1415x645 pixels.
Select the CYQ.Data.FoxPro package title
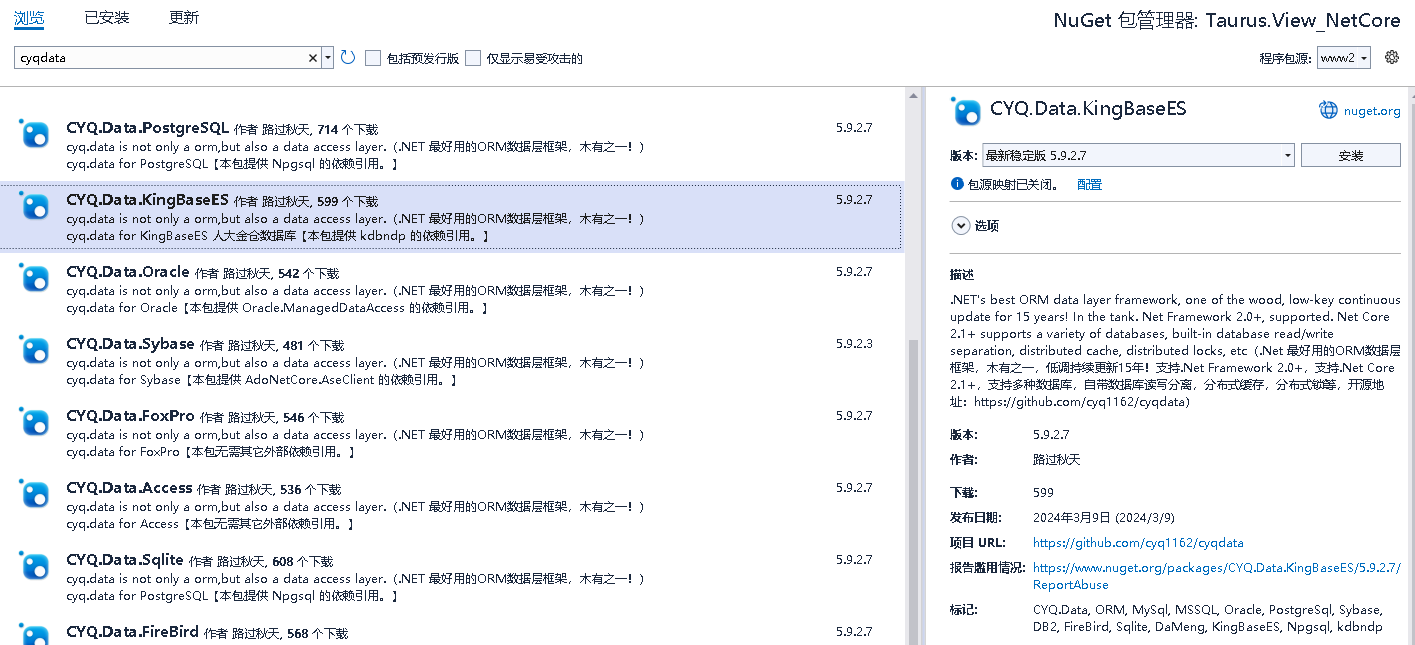pos(130,416)
